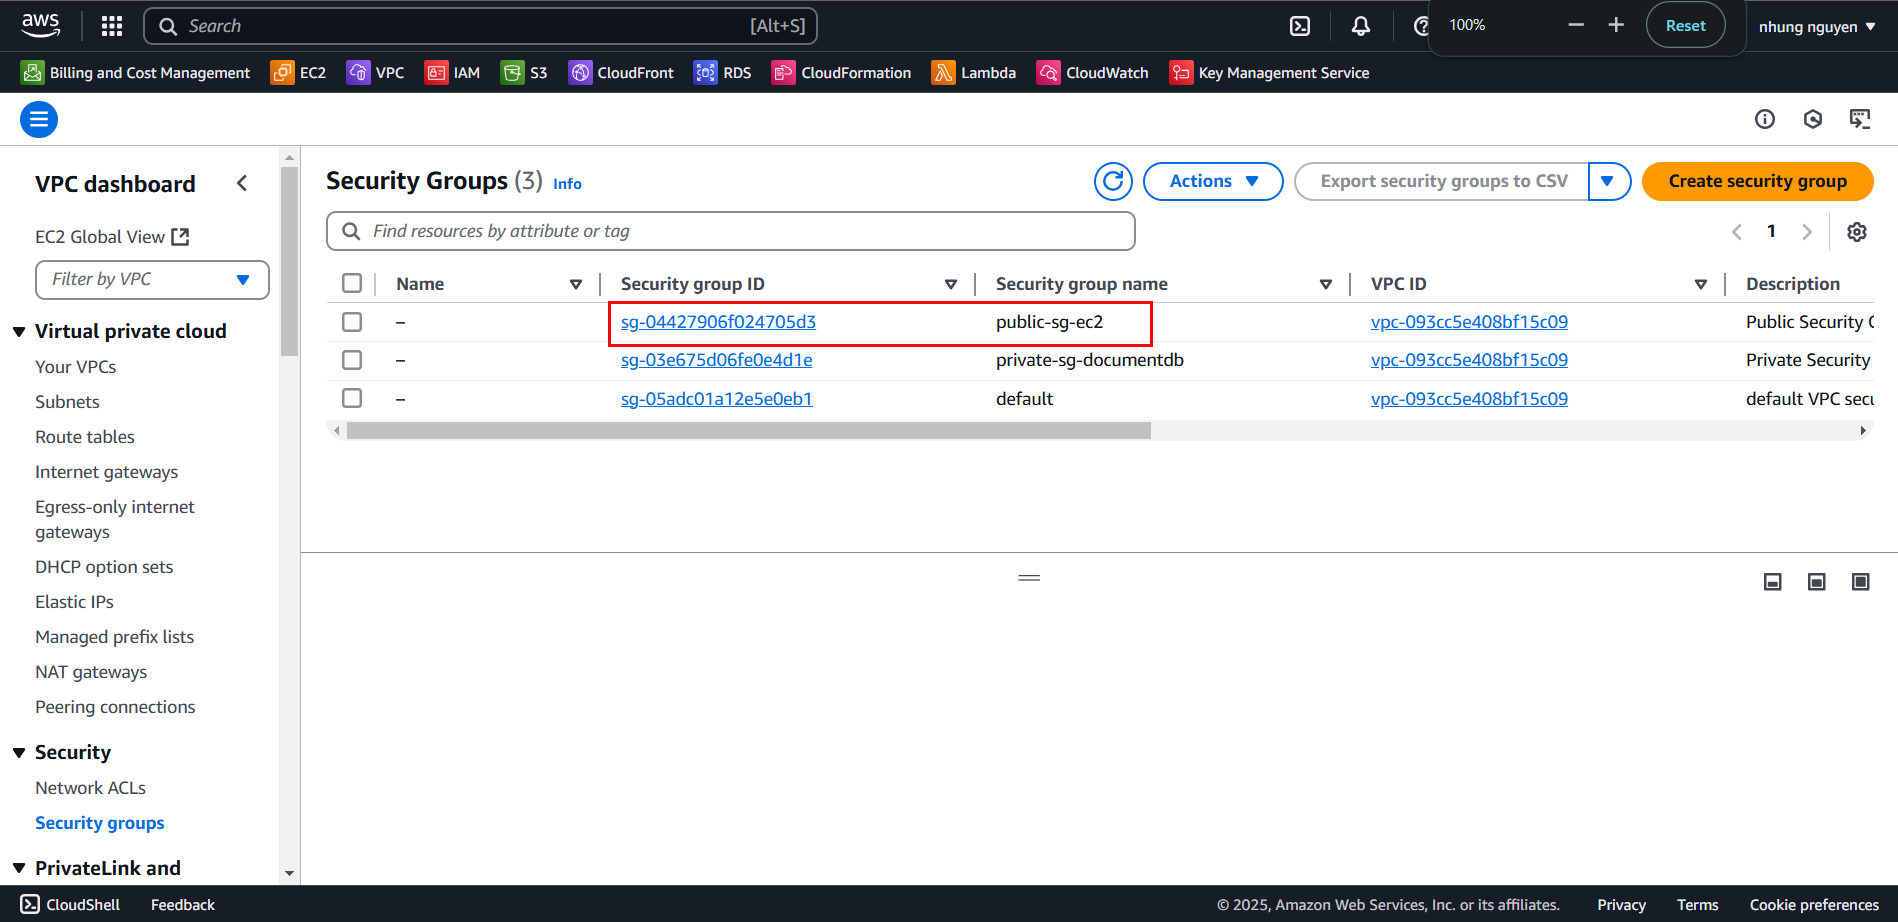Focus the Find resources filter field

tap(731, 231)
